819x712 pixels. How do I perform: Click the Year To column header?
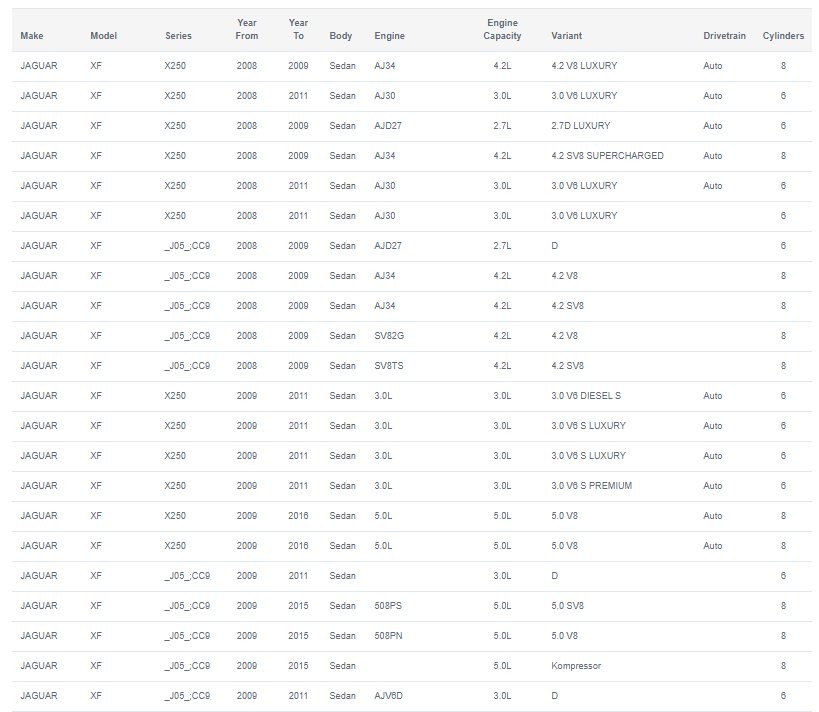pos(298,29)
